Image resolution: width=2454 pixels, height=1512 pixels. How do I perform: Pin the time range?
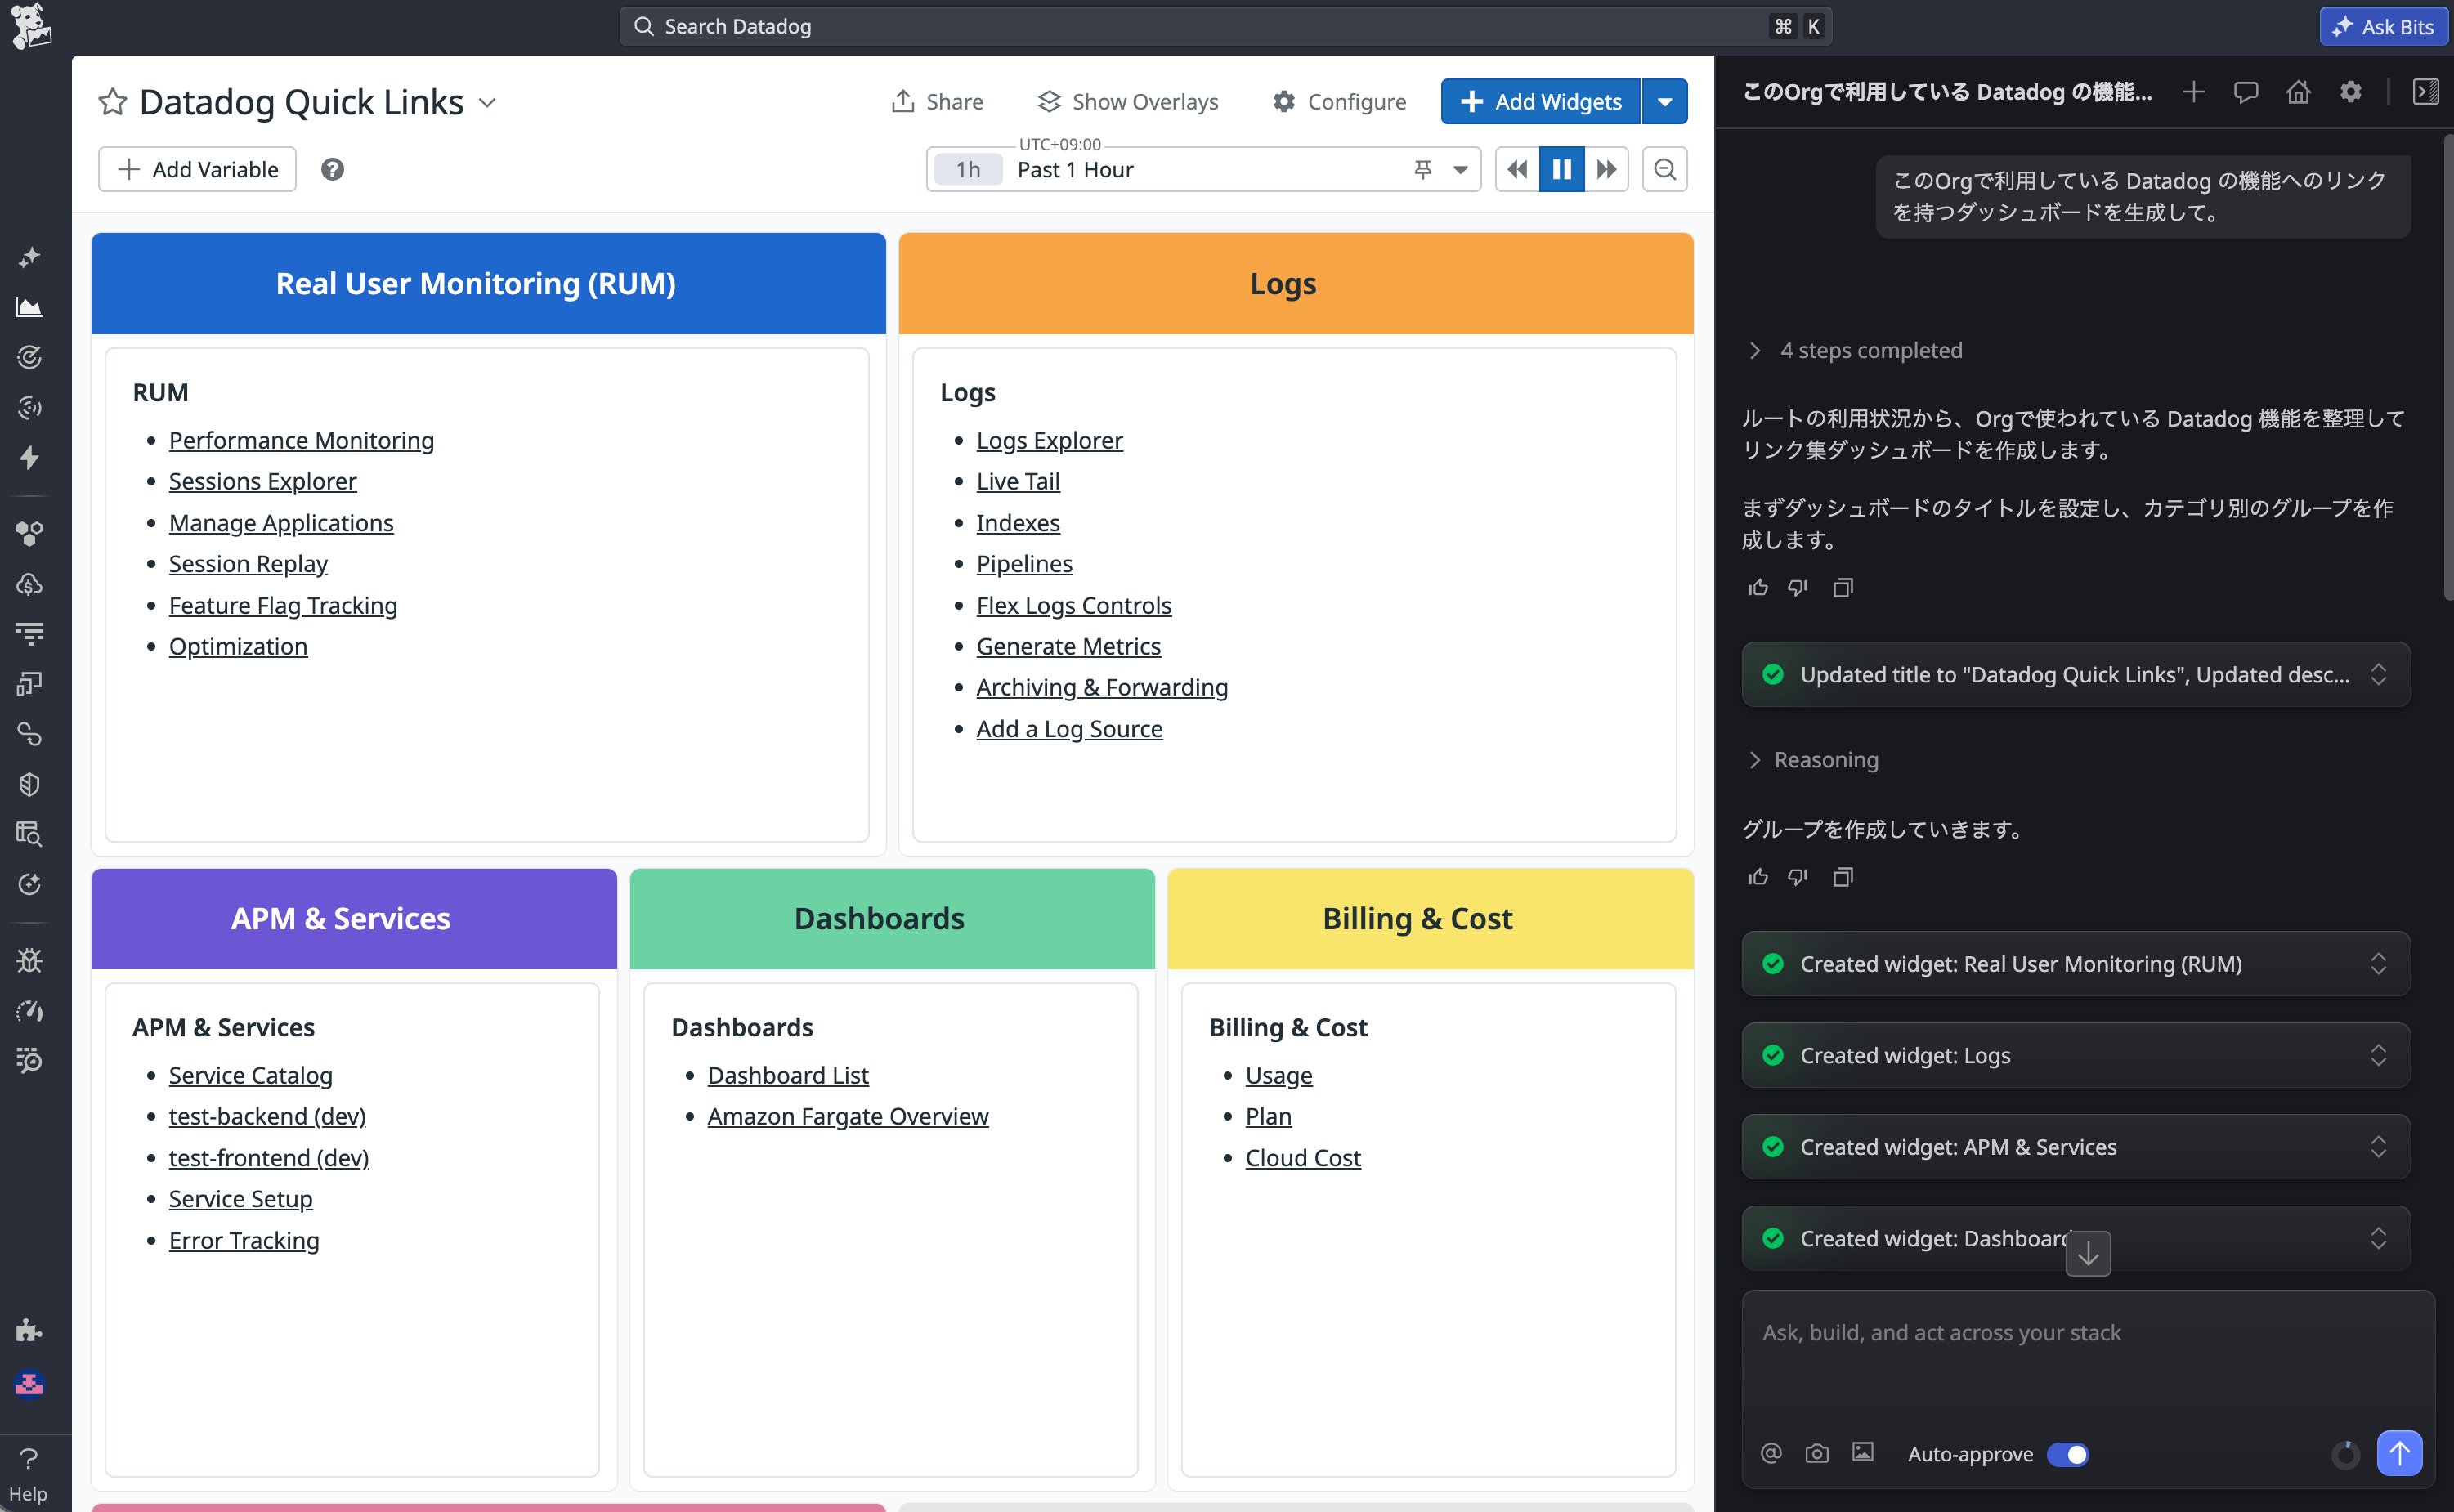coord(1422,169)
